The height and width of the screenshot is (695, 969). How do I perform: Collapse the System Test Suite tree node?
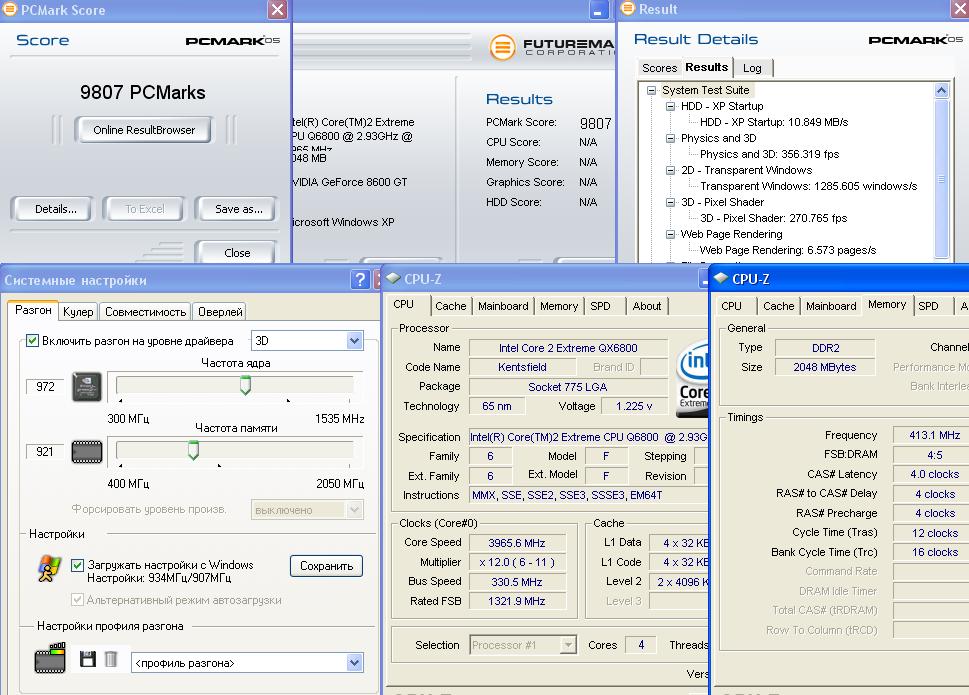coord(651,90)
